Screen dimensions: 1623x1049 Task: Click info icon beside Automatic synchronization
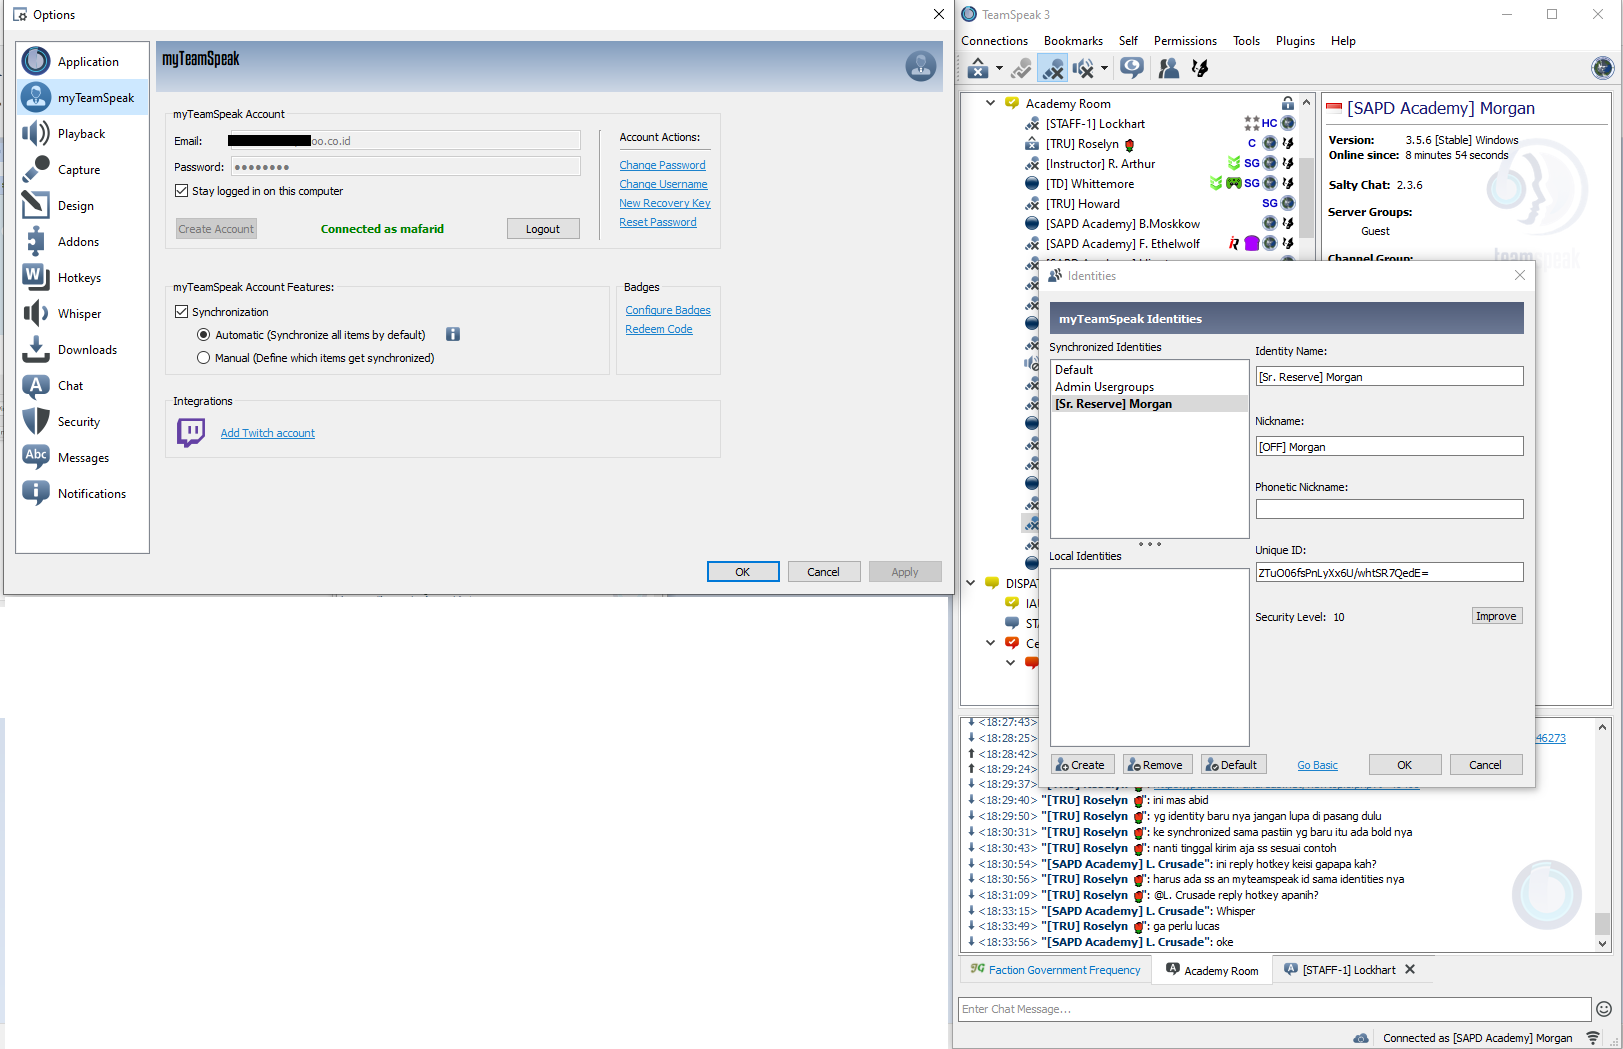tap(452, 334)
